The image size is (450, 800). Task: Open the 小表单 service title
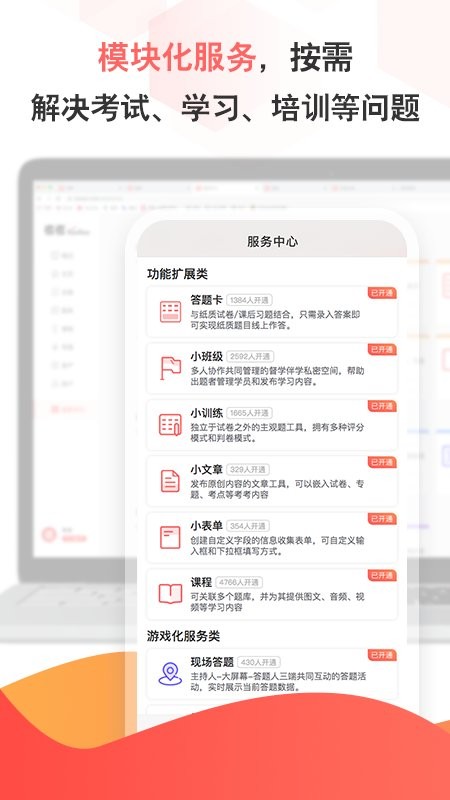click(x=206, y=526)
